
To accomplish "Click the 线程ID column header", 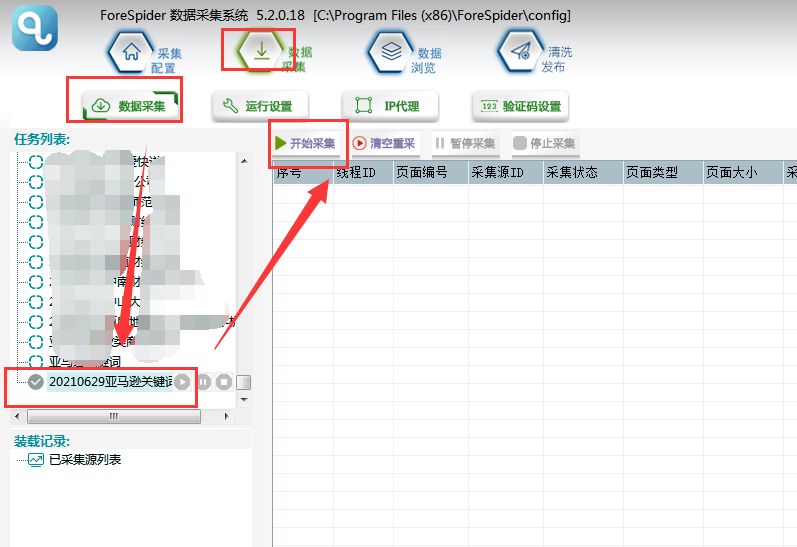I will 363,172.
